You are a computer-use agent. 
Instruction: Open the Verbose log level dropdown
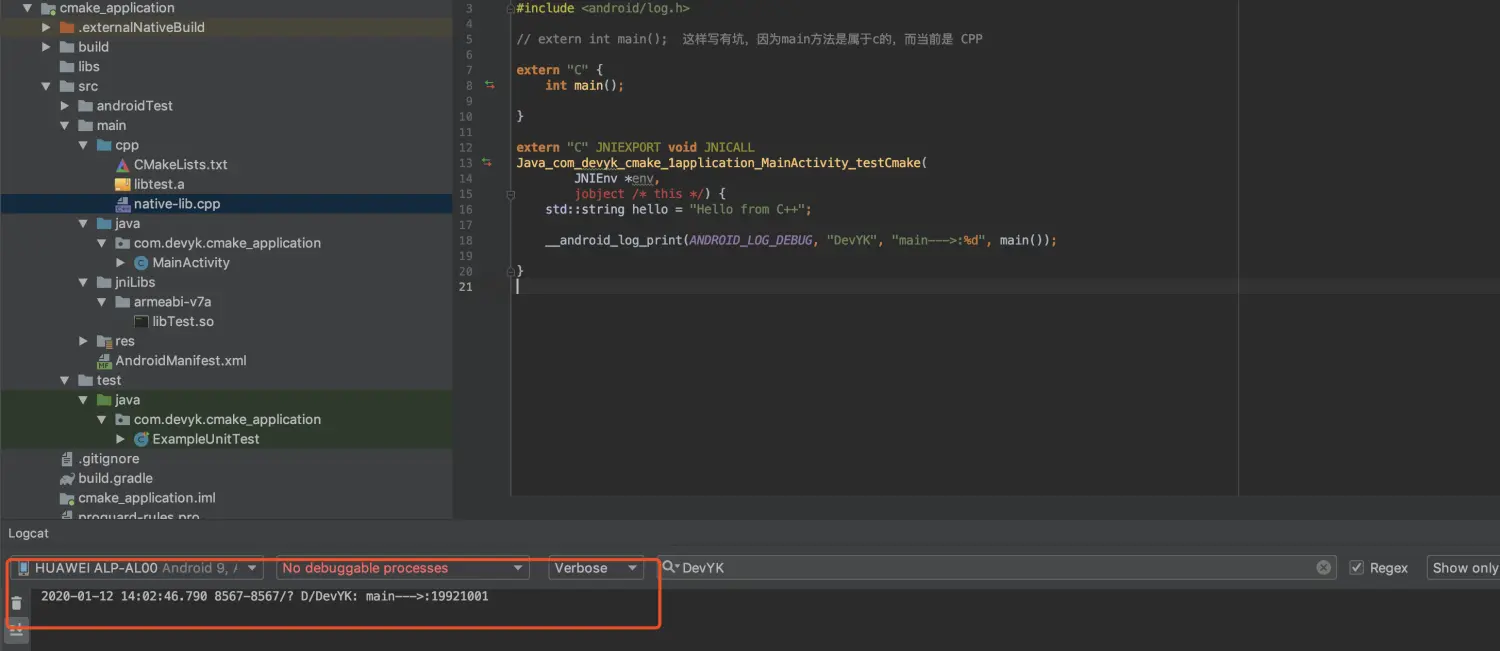click(x=596, y=568)
